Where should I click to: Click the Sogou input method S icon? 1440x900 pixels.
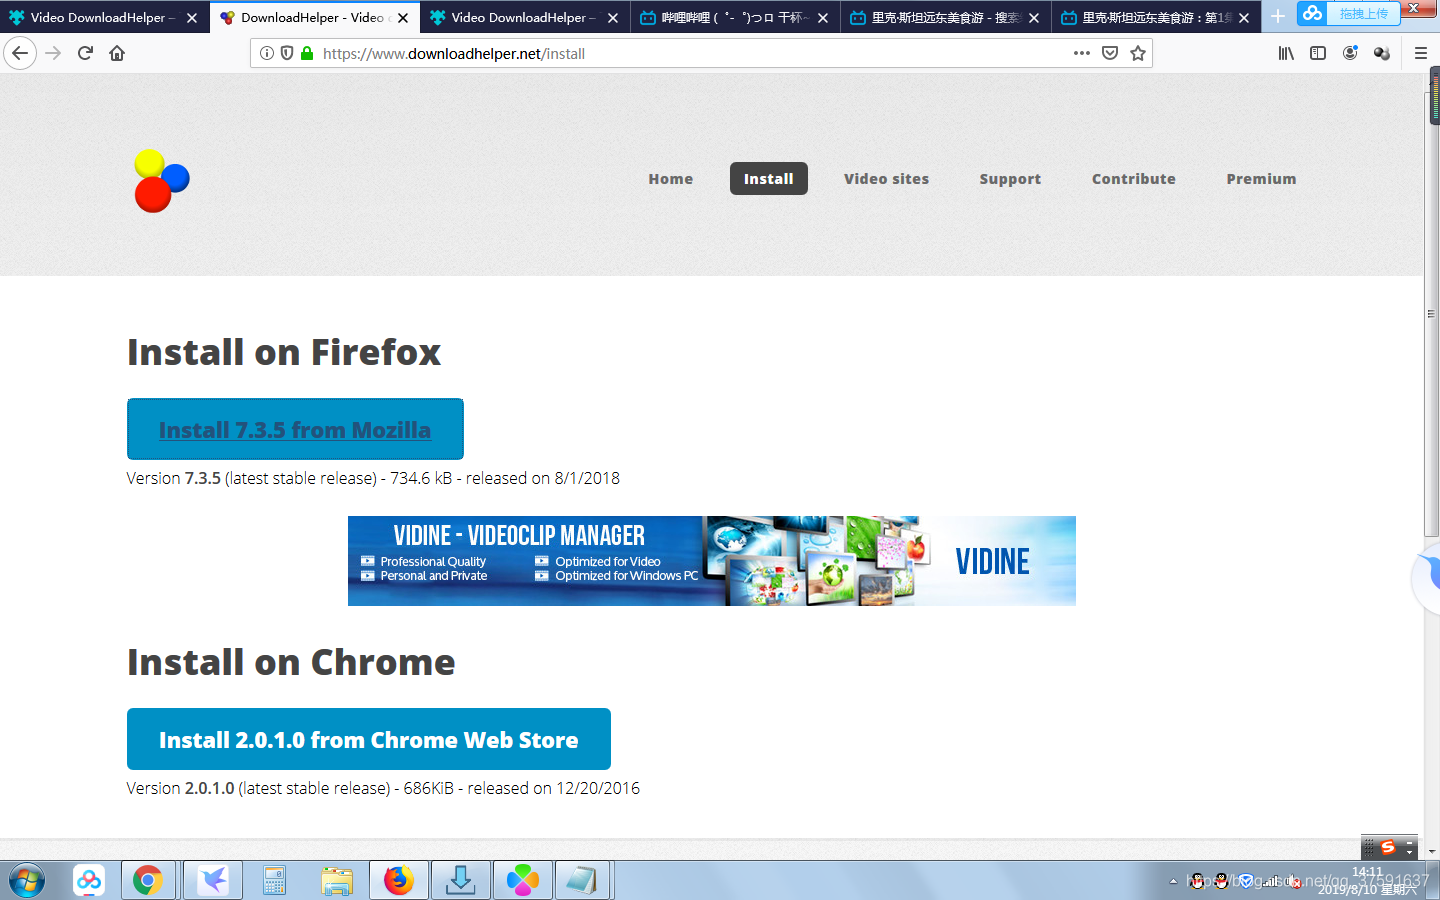tap(1388, 847)
